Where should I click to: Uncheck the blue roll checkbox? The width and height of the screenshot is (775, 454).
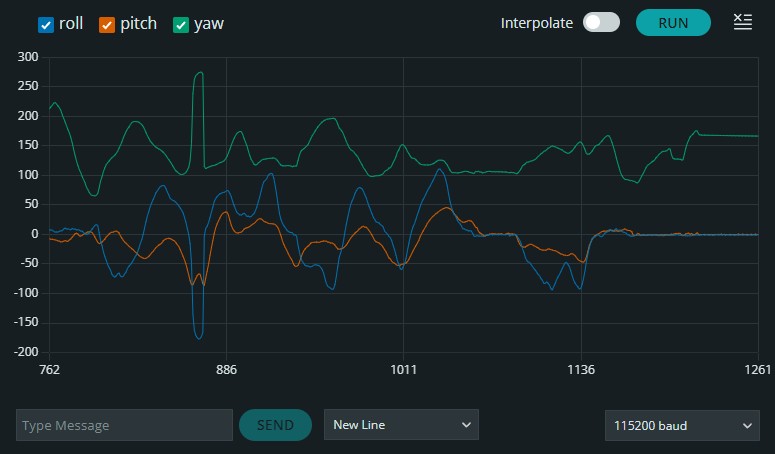click(x=46, y=24)
